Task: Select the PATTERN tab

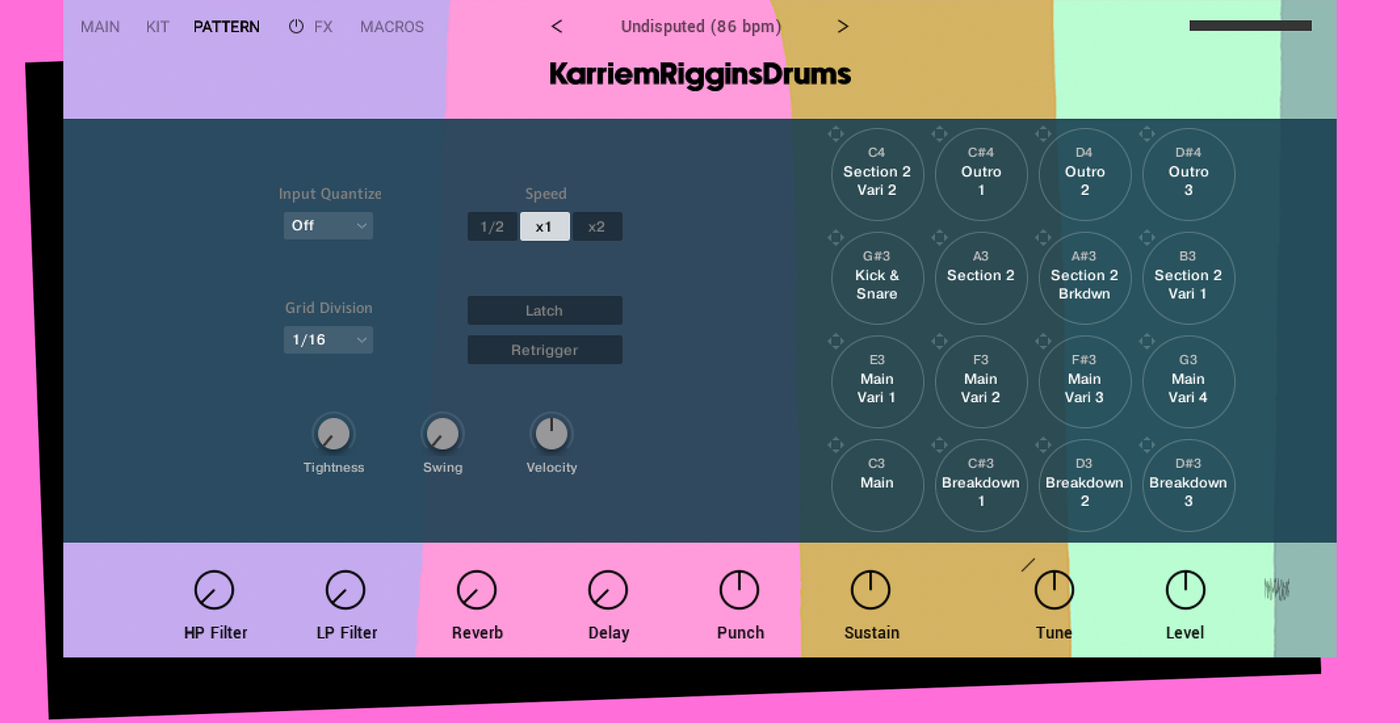Action: (x=227, y=27)
